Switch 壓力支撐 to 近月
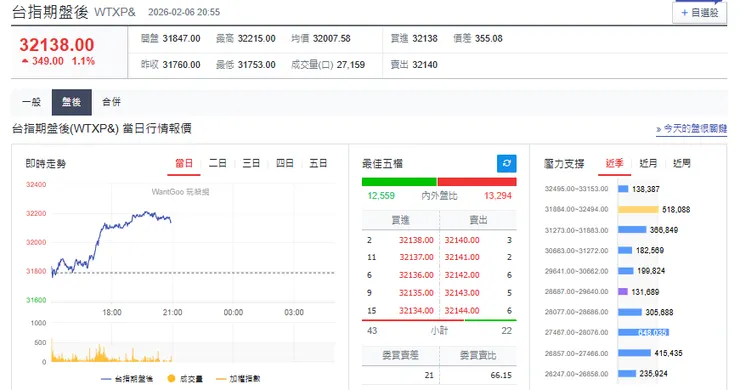 pos(648,163)
